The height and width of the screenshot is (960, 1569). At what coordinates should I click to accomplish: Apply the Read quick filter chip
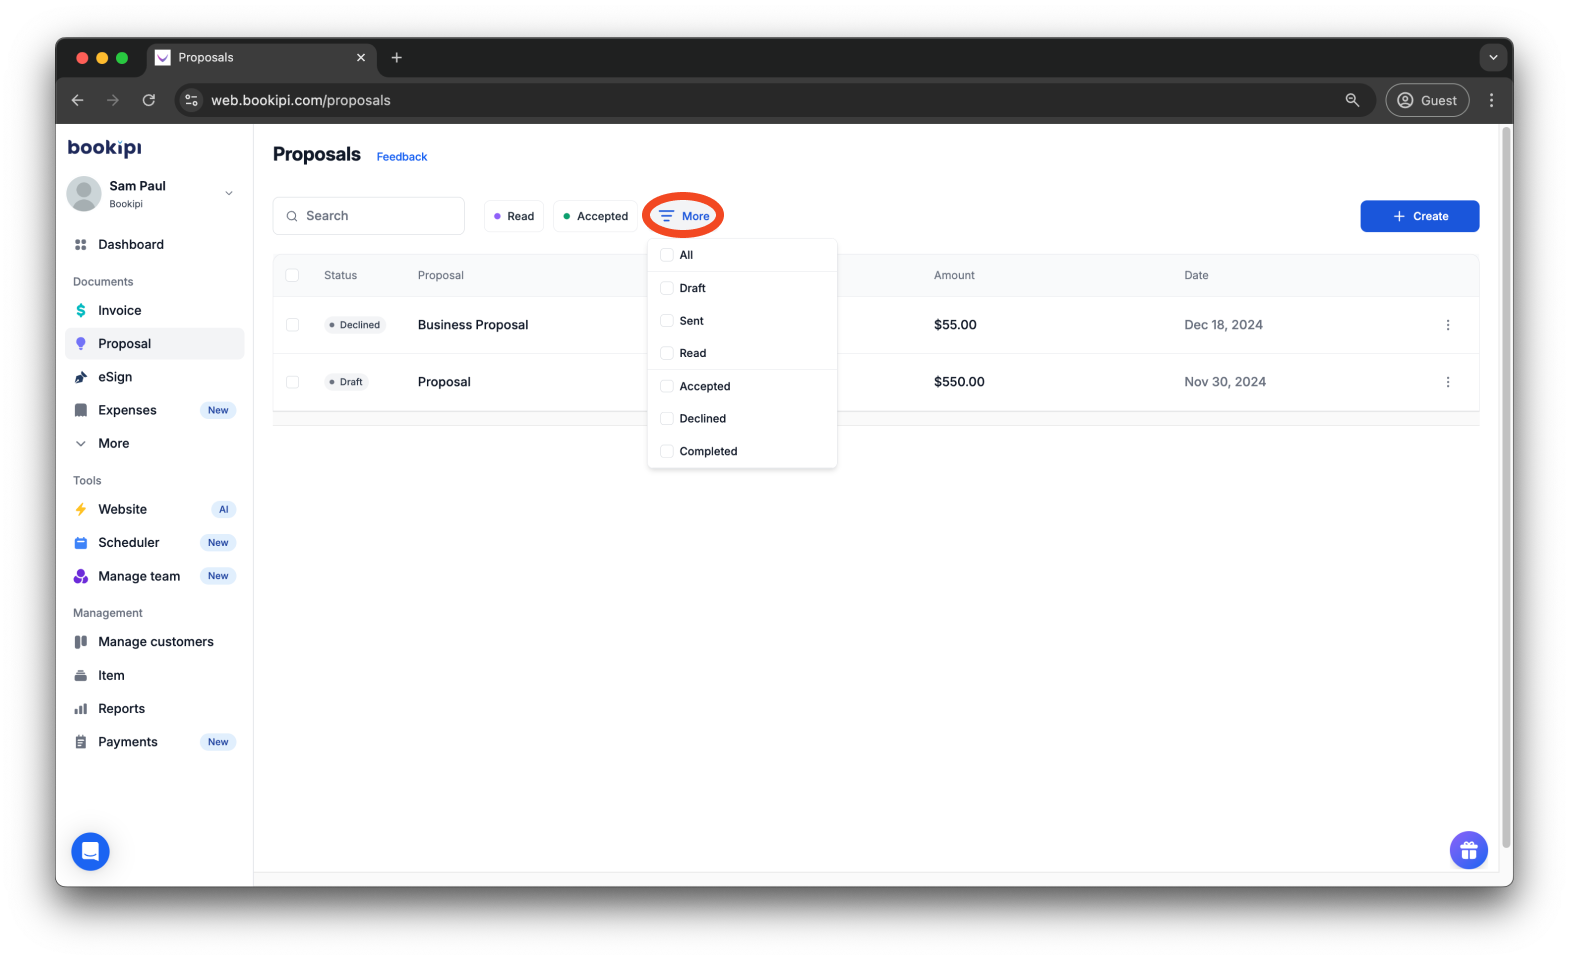(514, 216)
